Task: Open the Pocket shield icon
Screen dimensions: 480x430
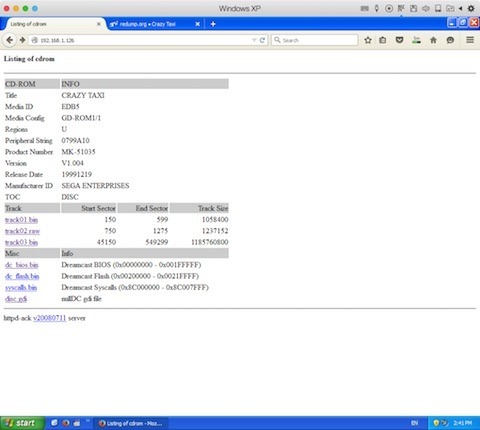Action: (x=399, y=40)
